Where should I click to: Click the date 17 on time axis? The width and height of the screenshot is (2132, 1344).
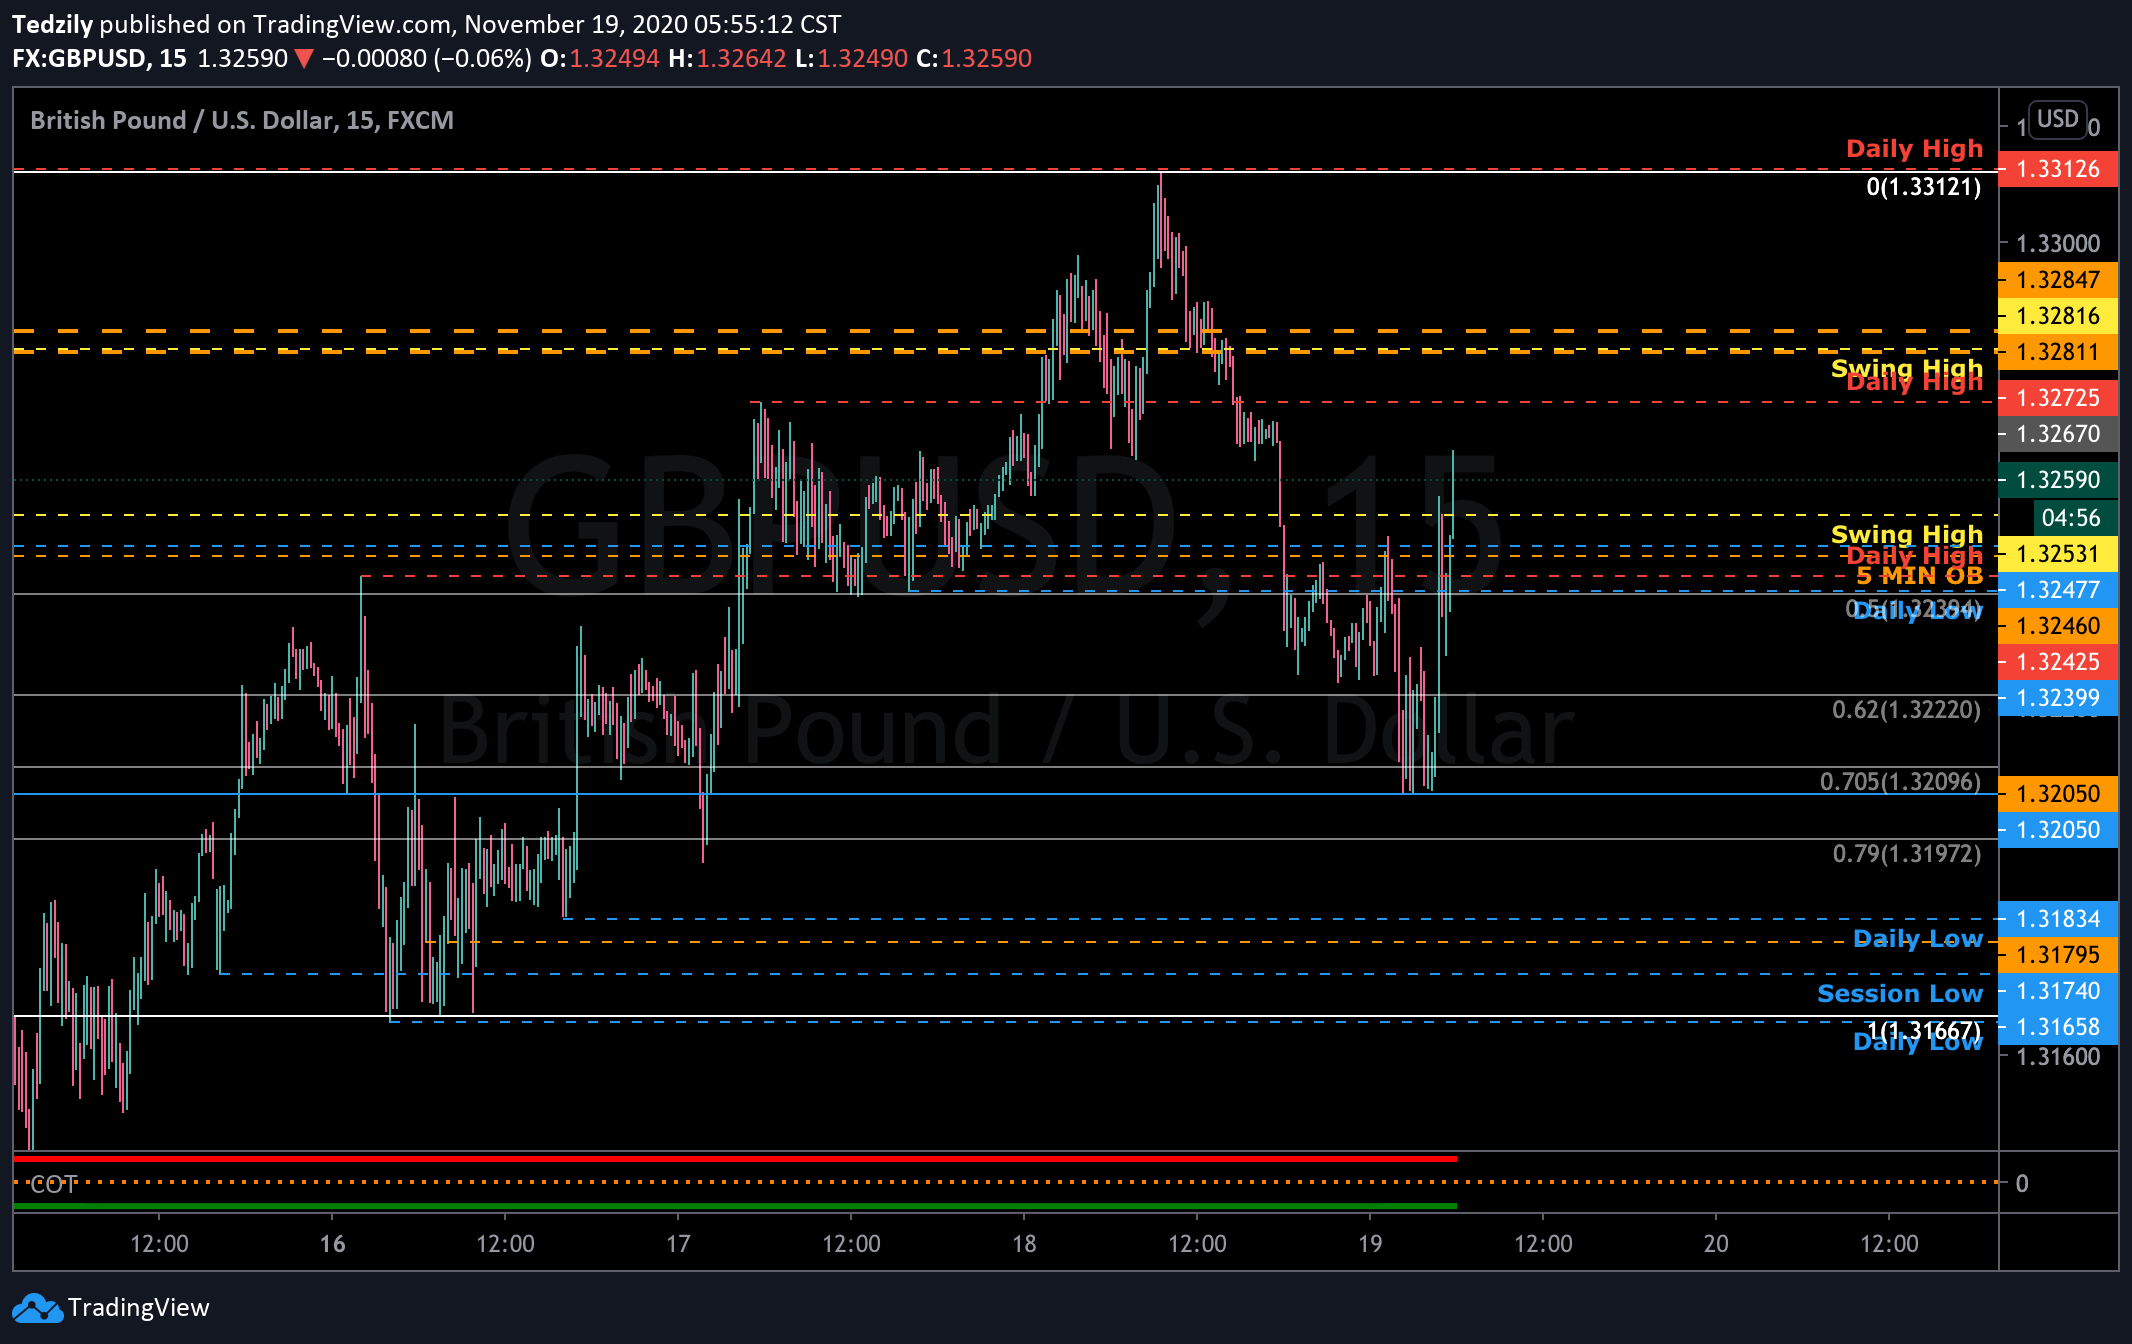click(x=678, y=1244)
